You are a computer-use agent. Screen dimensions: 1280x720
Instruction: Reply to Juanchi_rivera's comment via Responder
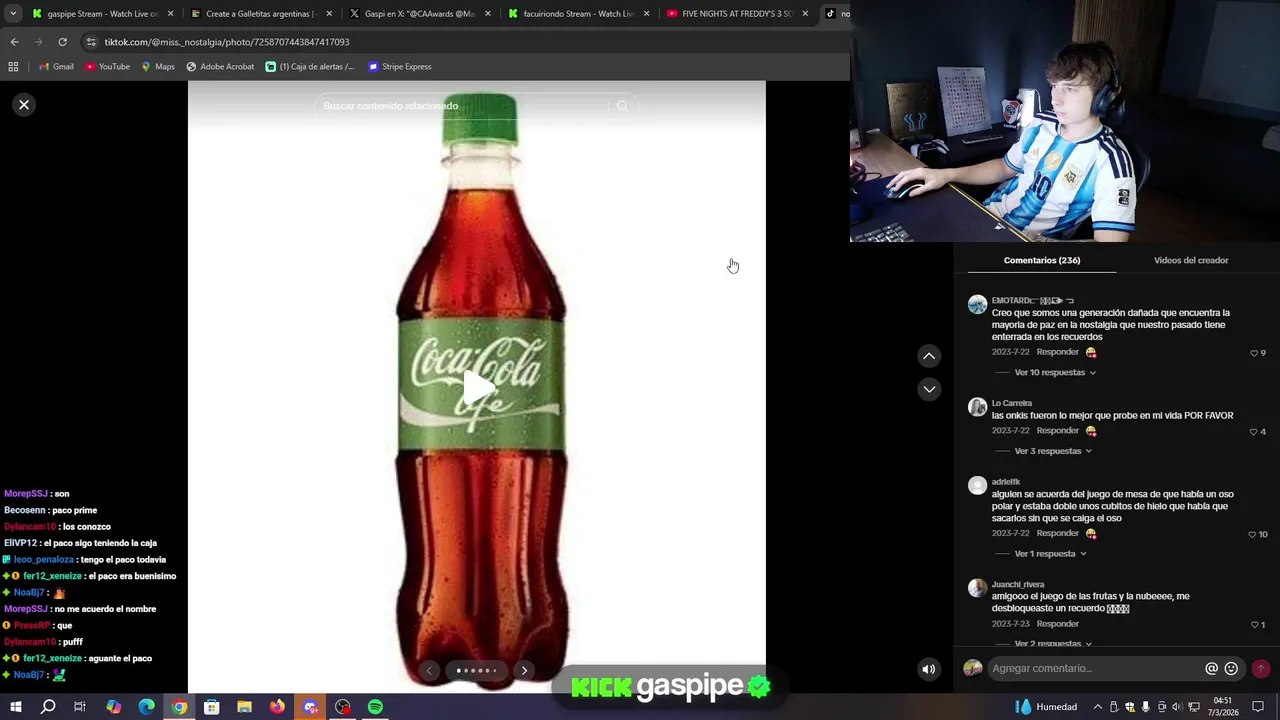point(1057,624)
